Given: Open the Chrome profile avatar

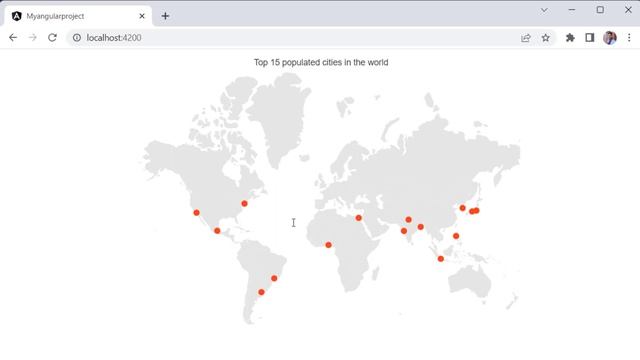Looking at the screenshot, I should click(x=610, y=38).
